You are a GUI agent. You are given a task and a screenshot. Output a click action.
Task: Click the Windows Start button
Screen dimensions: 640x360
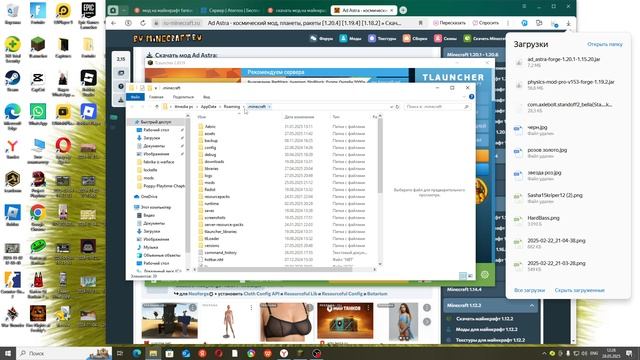click(7, 353)
